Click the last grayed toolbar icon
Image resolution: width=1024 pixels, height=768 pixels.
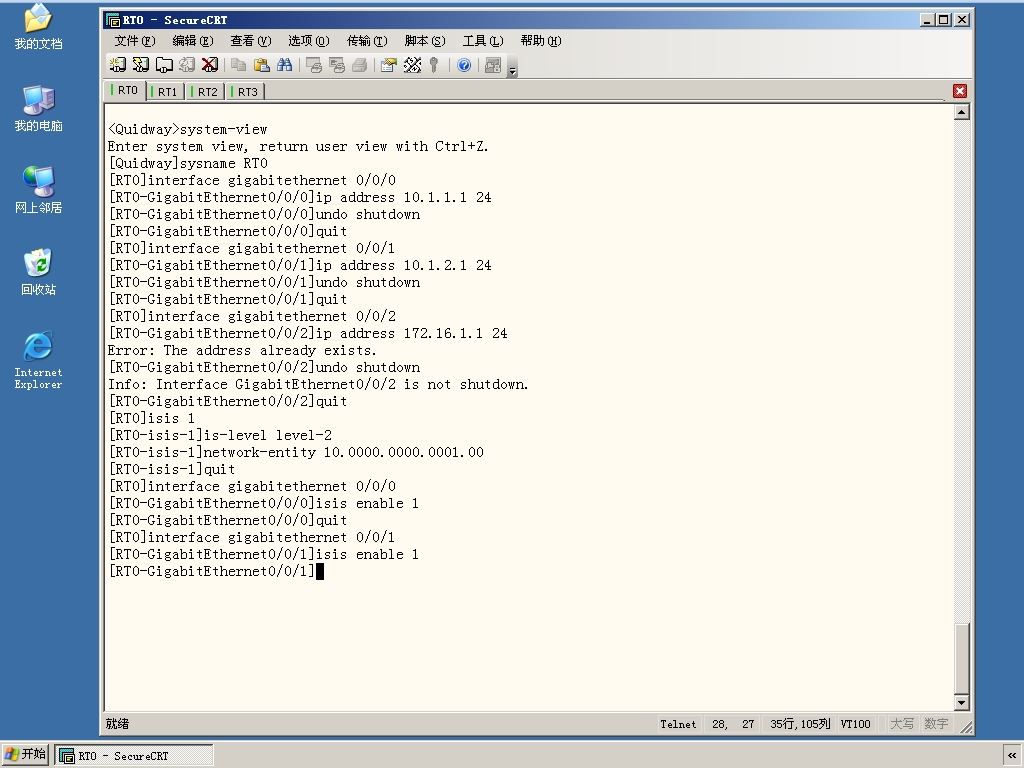coord(493,65)
